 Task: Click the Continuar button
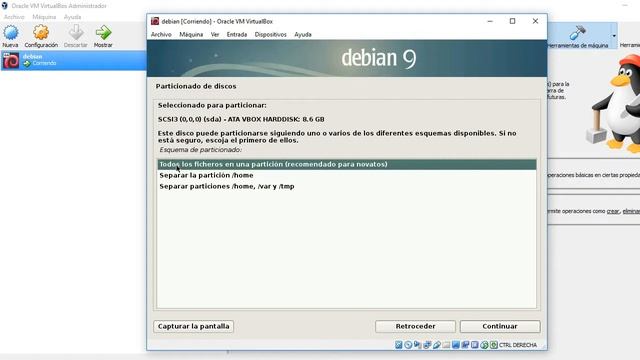point(500,326)
